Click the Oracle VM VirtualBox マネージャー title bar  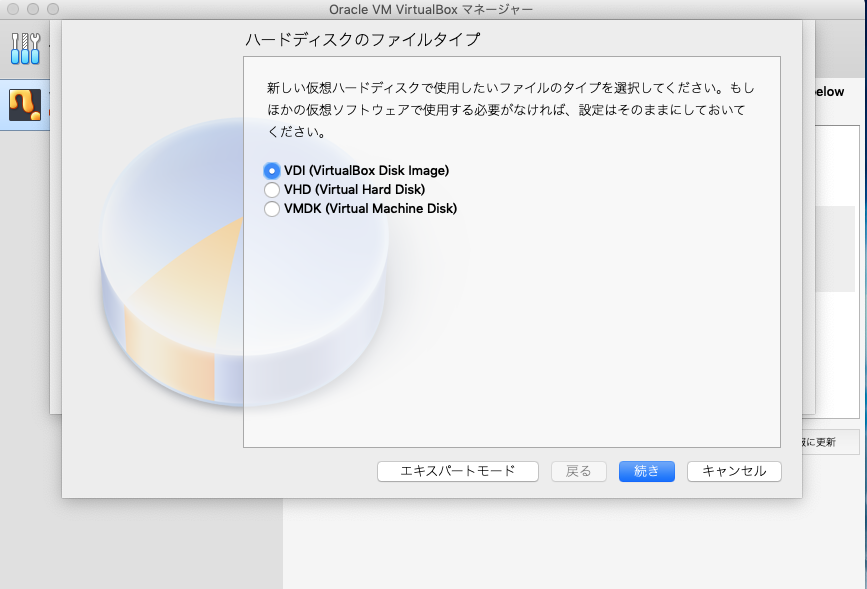click(433, 9)
